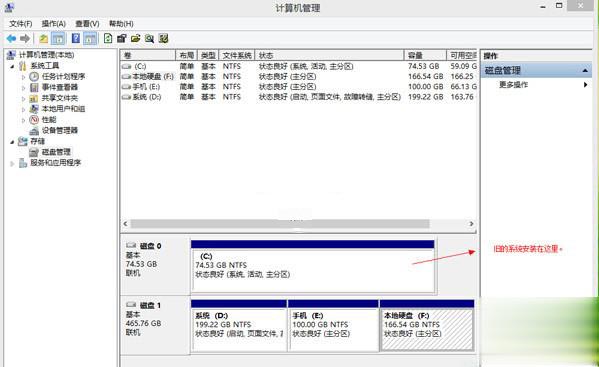Viewport: 599px width, 367px height.
Task: Select 性能 in the tree
Action: click(49, 120)
